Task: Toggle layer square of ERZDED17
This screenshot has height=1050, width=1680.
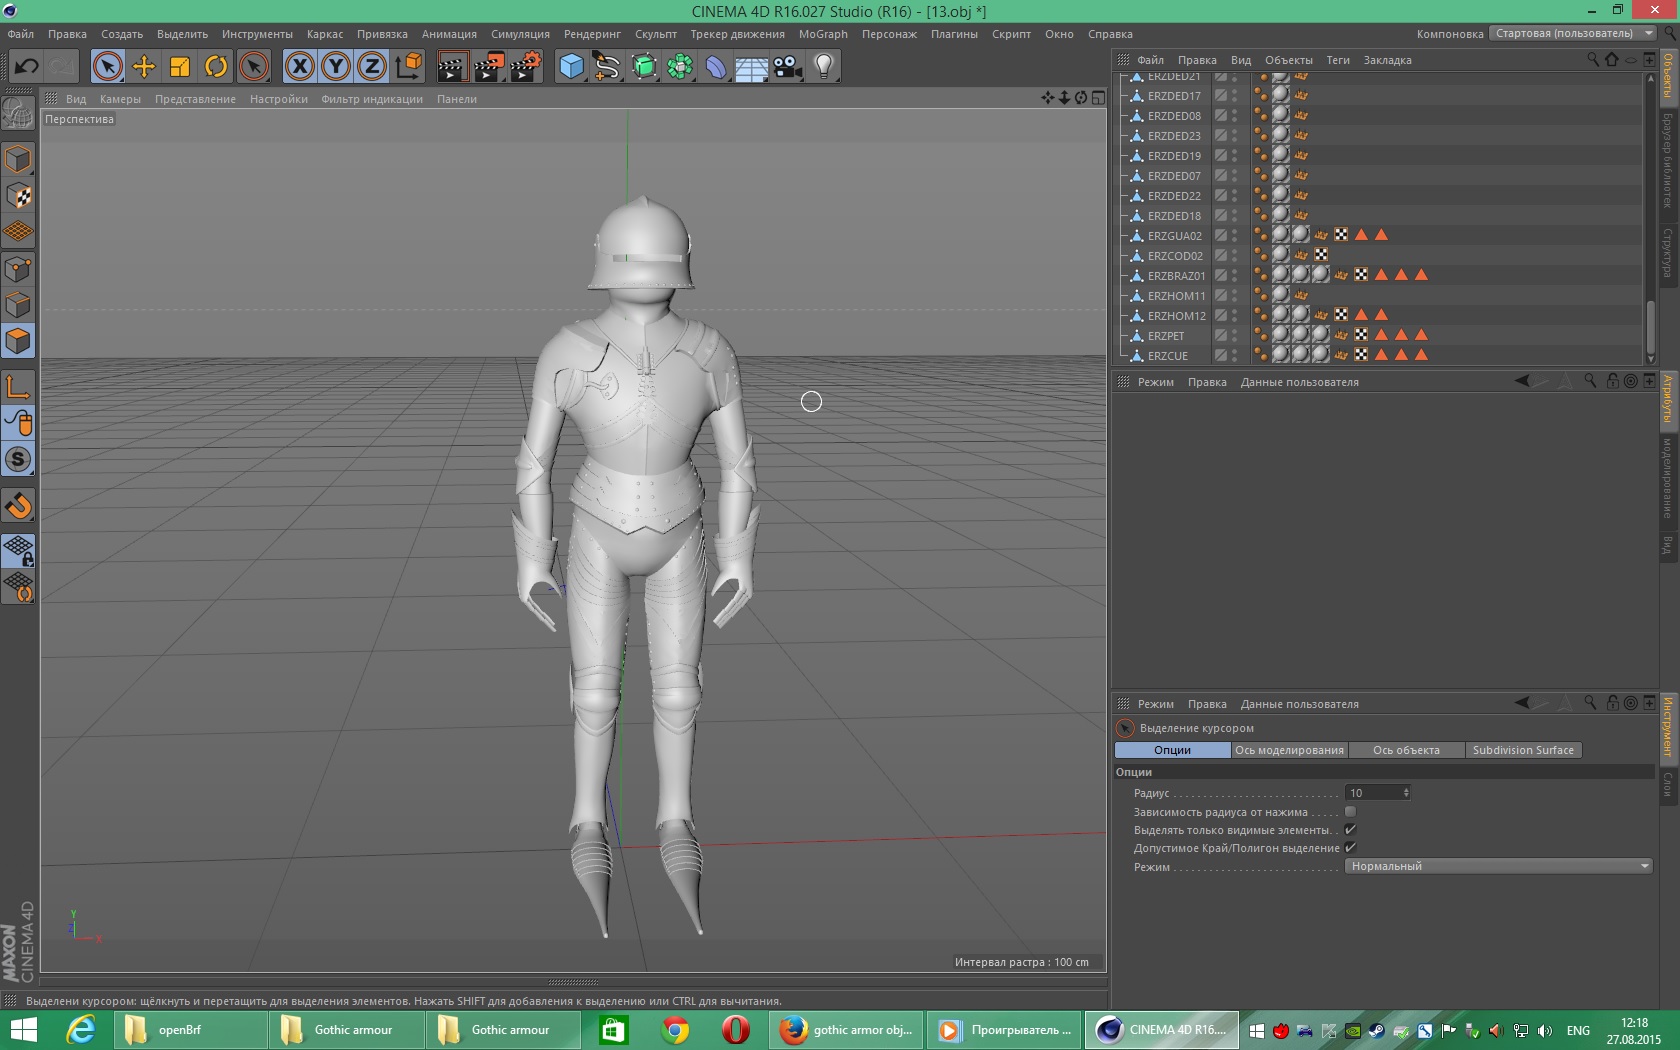Action: click(x=1220, y=96)
